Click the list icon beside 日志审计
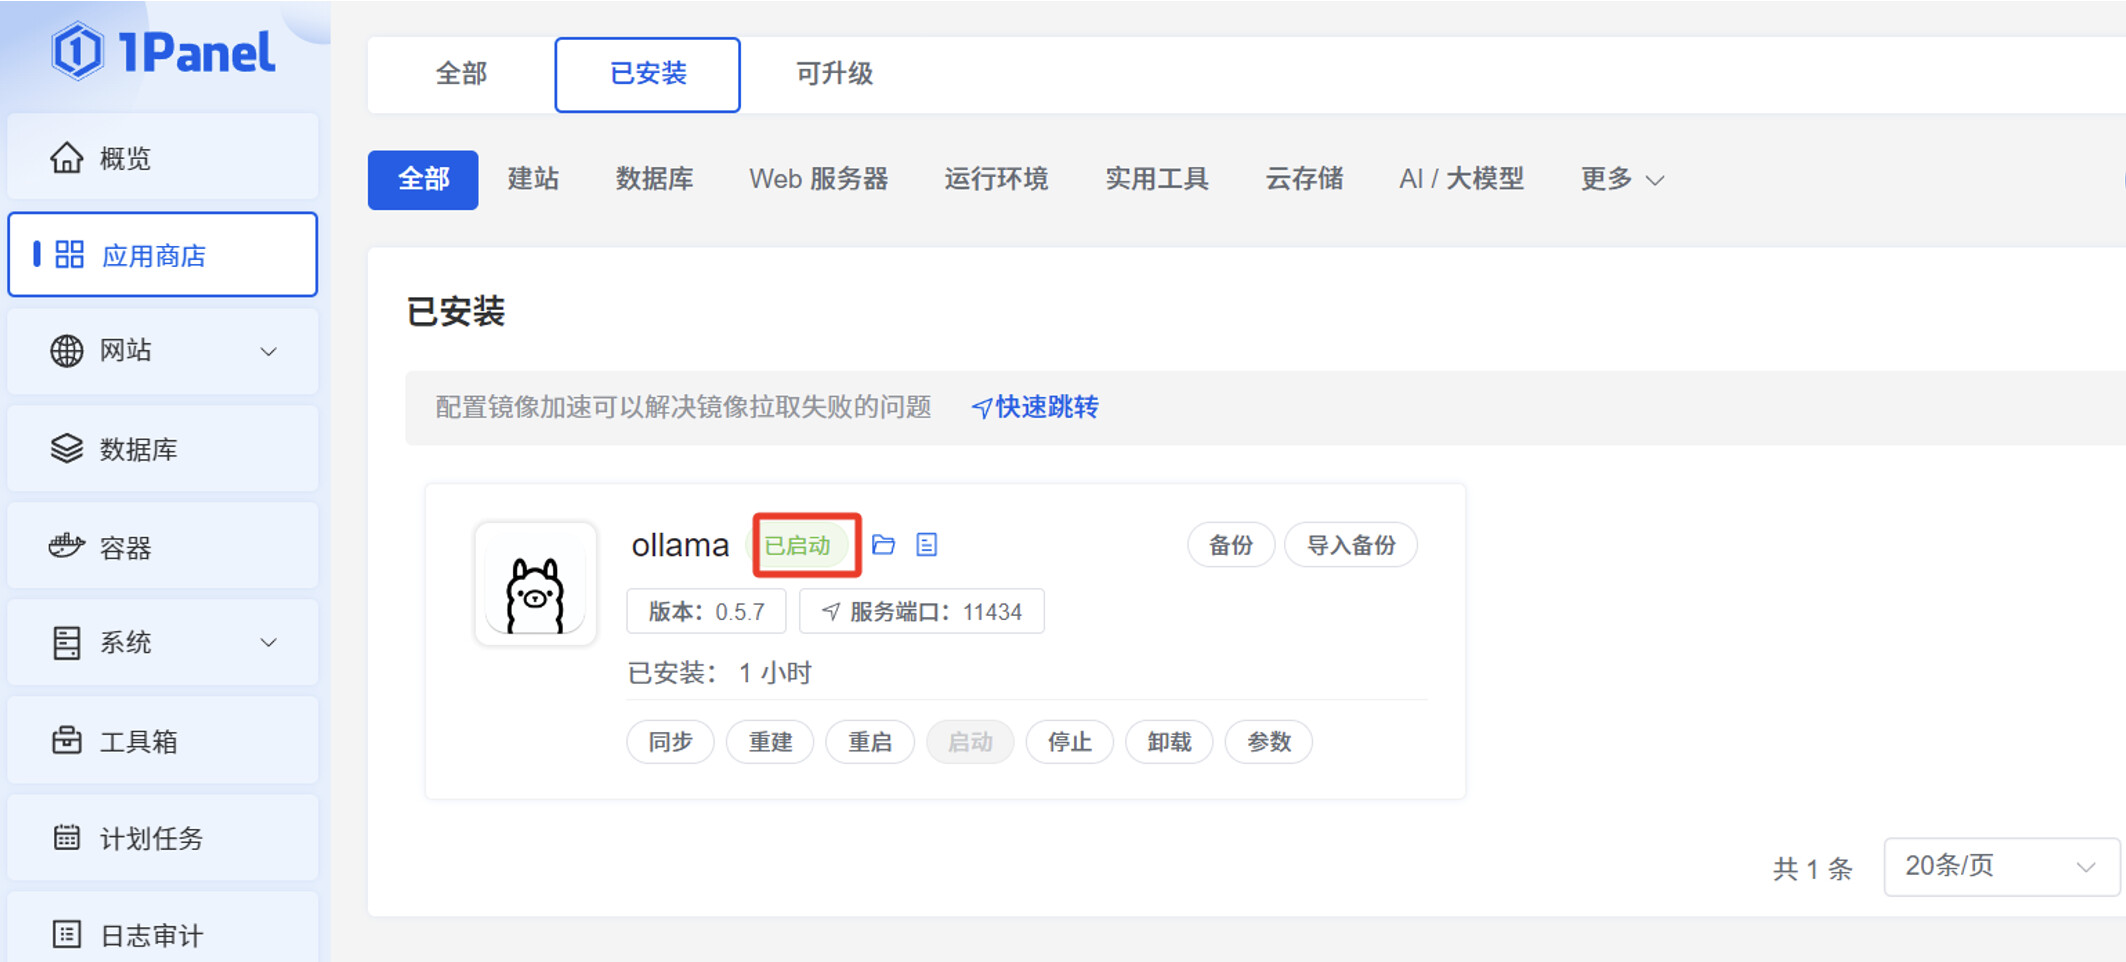2126x962 pixels. [67, 934]
